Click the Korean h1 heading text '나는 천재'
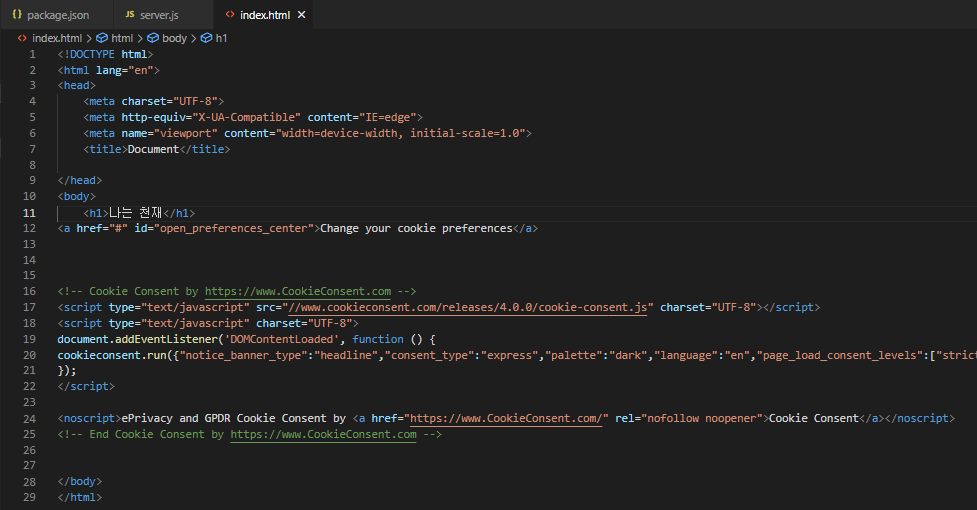This screenshot has height=510, width=977. click(135, 212)
